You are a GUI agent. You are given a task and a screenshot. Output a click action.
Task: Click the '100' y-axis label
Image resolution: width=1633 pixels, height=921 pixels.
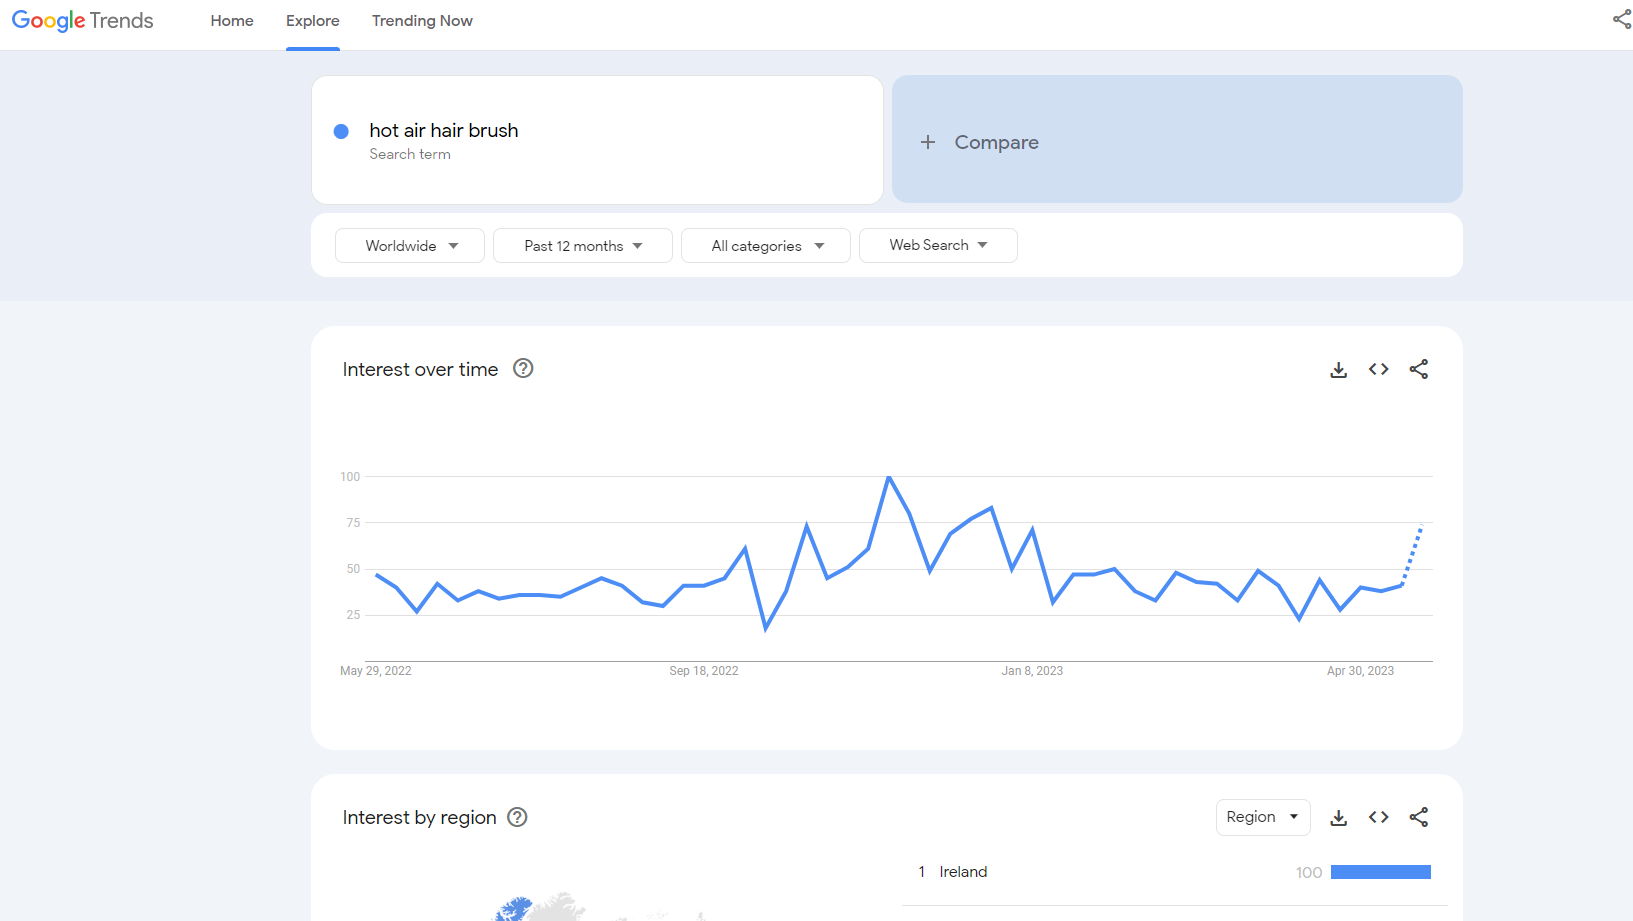[x=350, y=477]
